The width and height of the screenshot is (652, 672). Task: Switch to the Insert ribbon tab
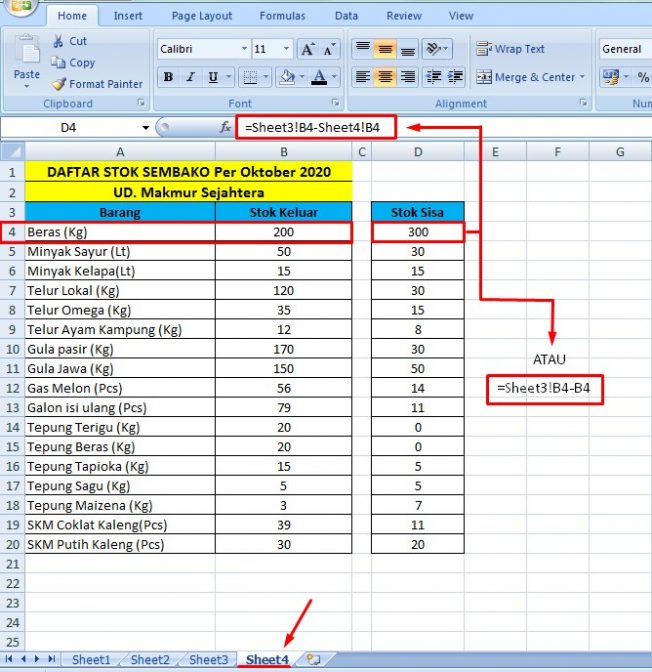tap(128, 16)
